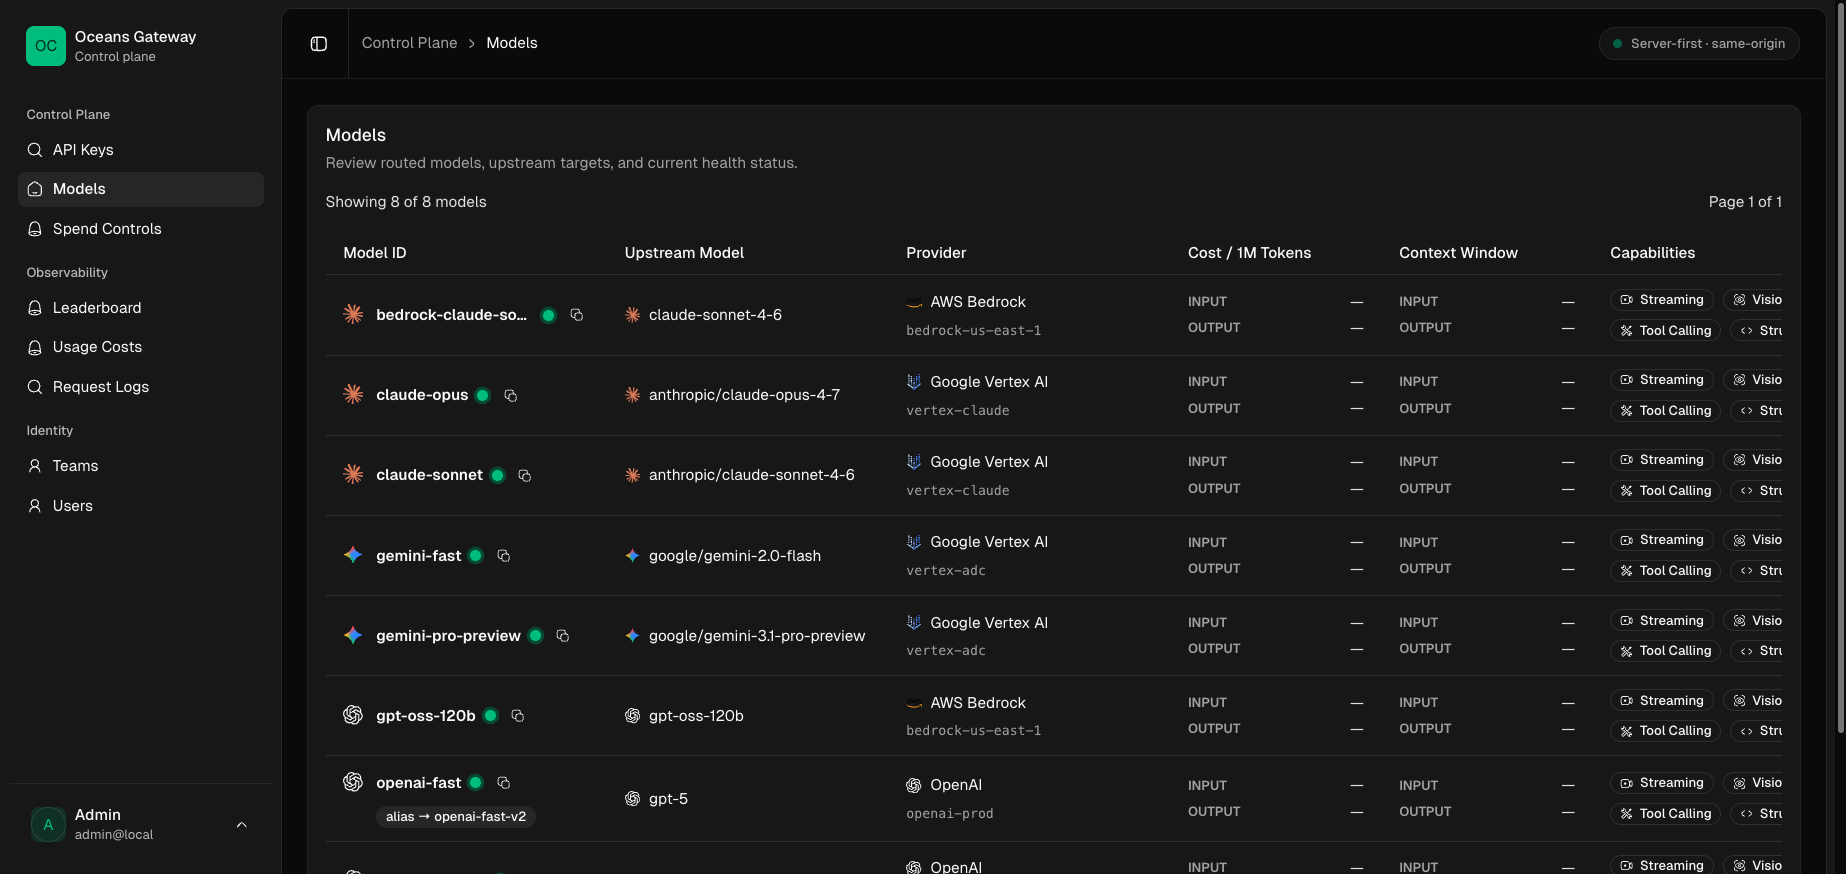Click the Anthropic icon beside claude-sonnet-4-6 upstream
The image size is (1846, 874).
click(x=632, y=315)
